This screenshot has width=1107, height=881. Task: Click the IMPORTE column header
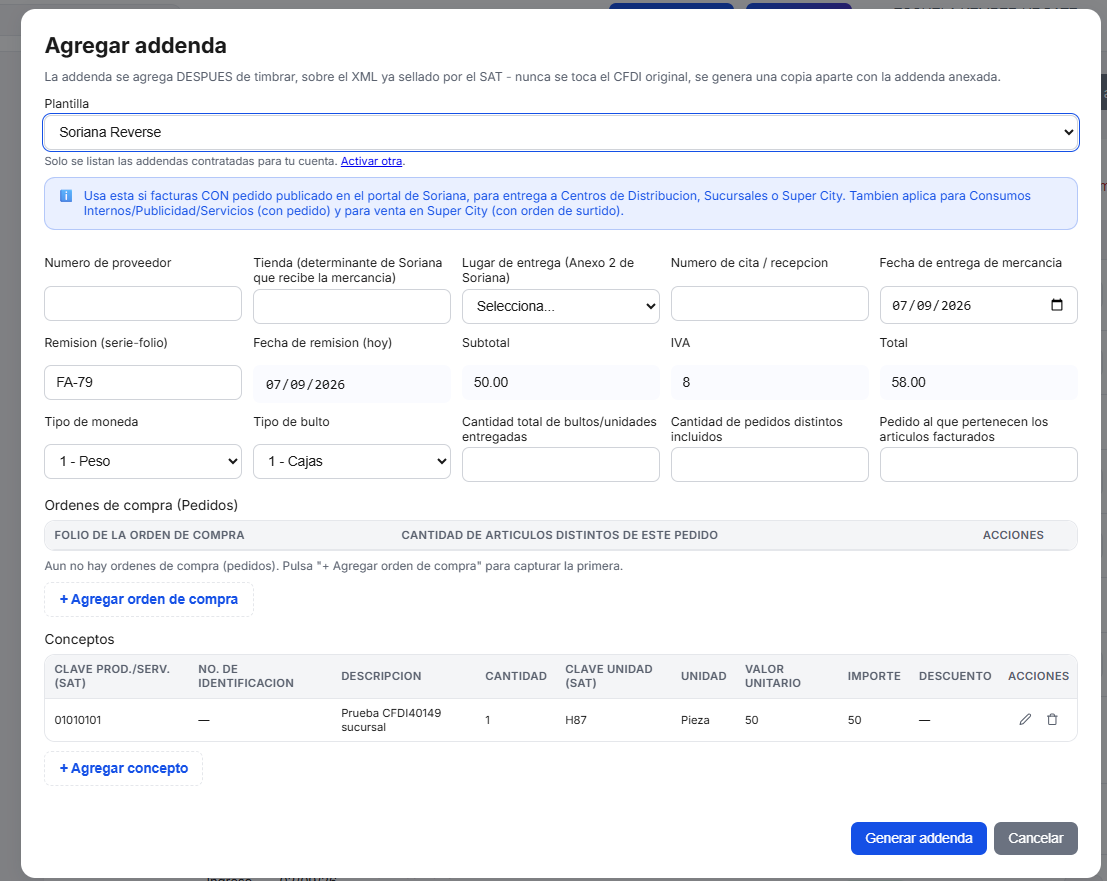click(874, 676)
